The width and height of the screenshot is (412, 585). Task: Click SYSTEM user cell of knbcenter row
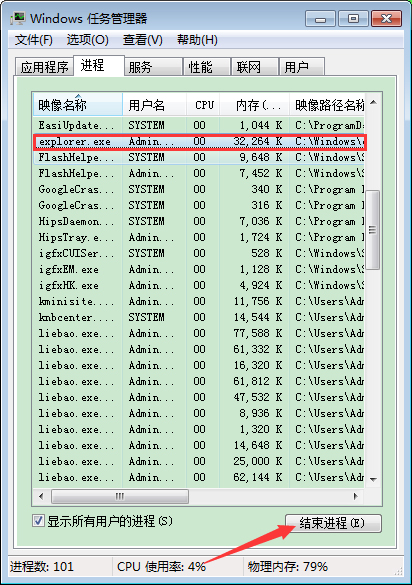146,317
